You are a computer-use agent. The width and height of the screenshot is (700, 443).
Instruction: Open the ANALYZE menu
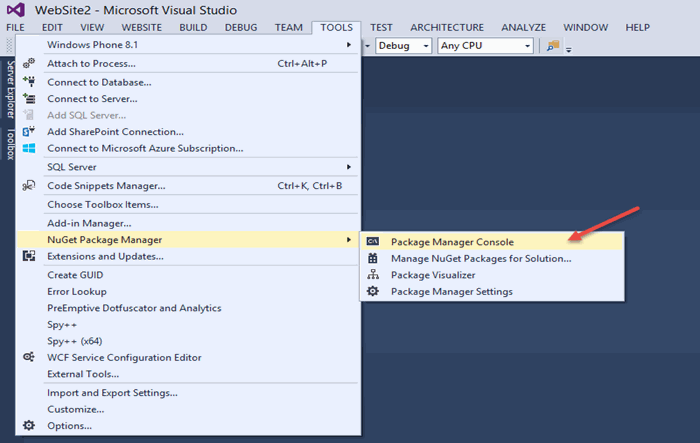coord(523,28)
